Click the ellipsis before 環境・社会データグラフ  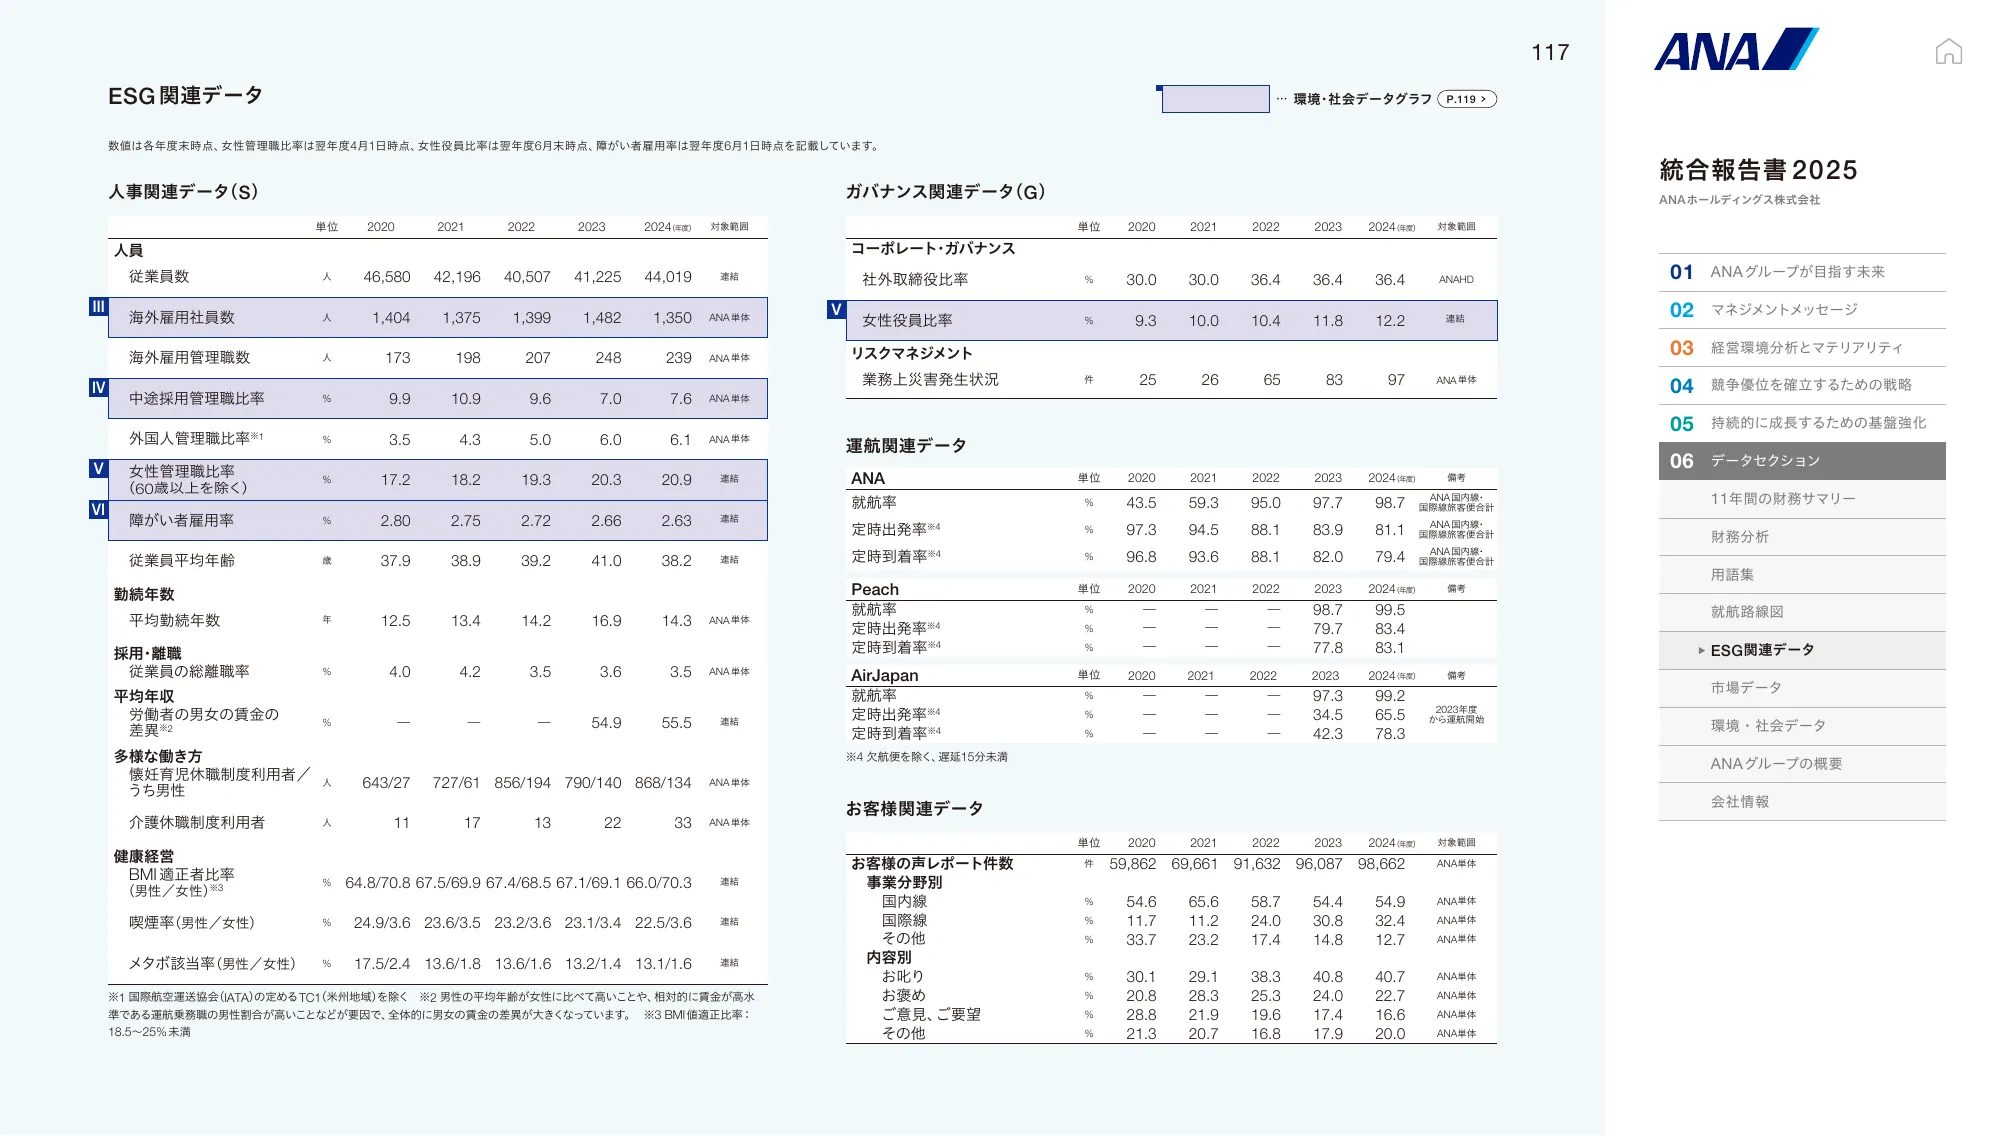[x=1282, y=99]
